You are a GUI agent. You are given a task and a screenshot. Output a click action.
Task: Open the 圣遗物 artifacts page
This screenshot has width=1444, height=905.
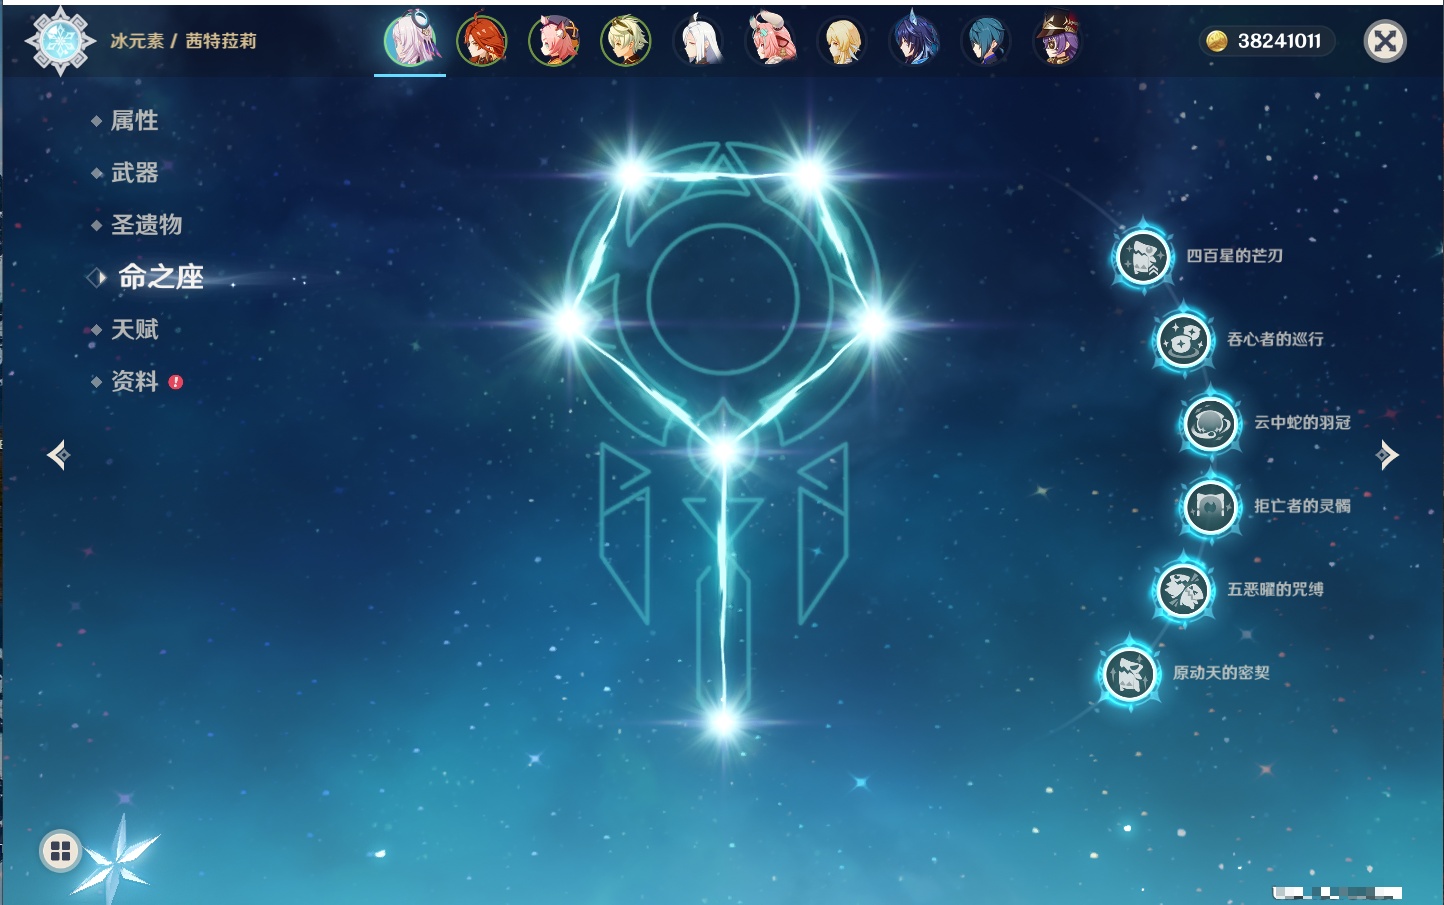click(146, 225)
